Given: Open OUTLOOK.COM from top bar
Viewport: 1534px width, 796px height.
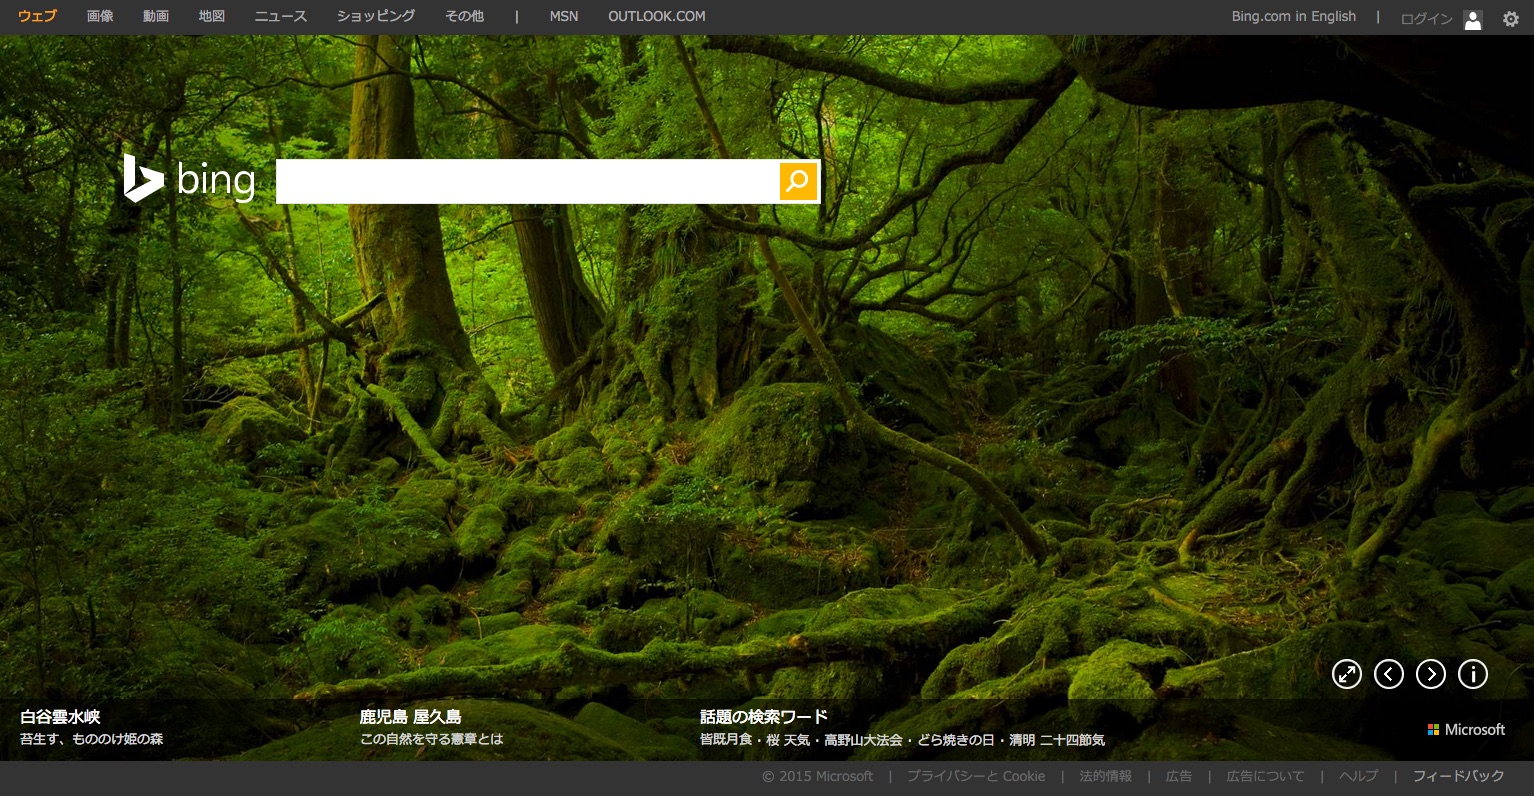Looking at the screenshot, I should 656,16.
